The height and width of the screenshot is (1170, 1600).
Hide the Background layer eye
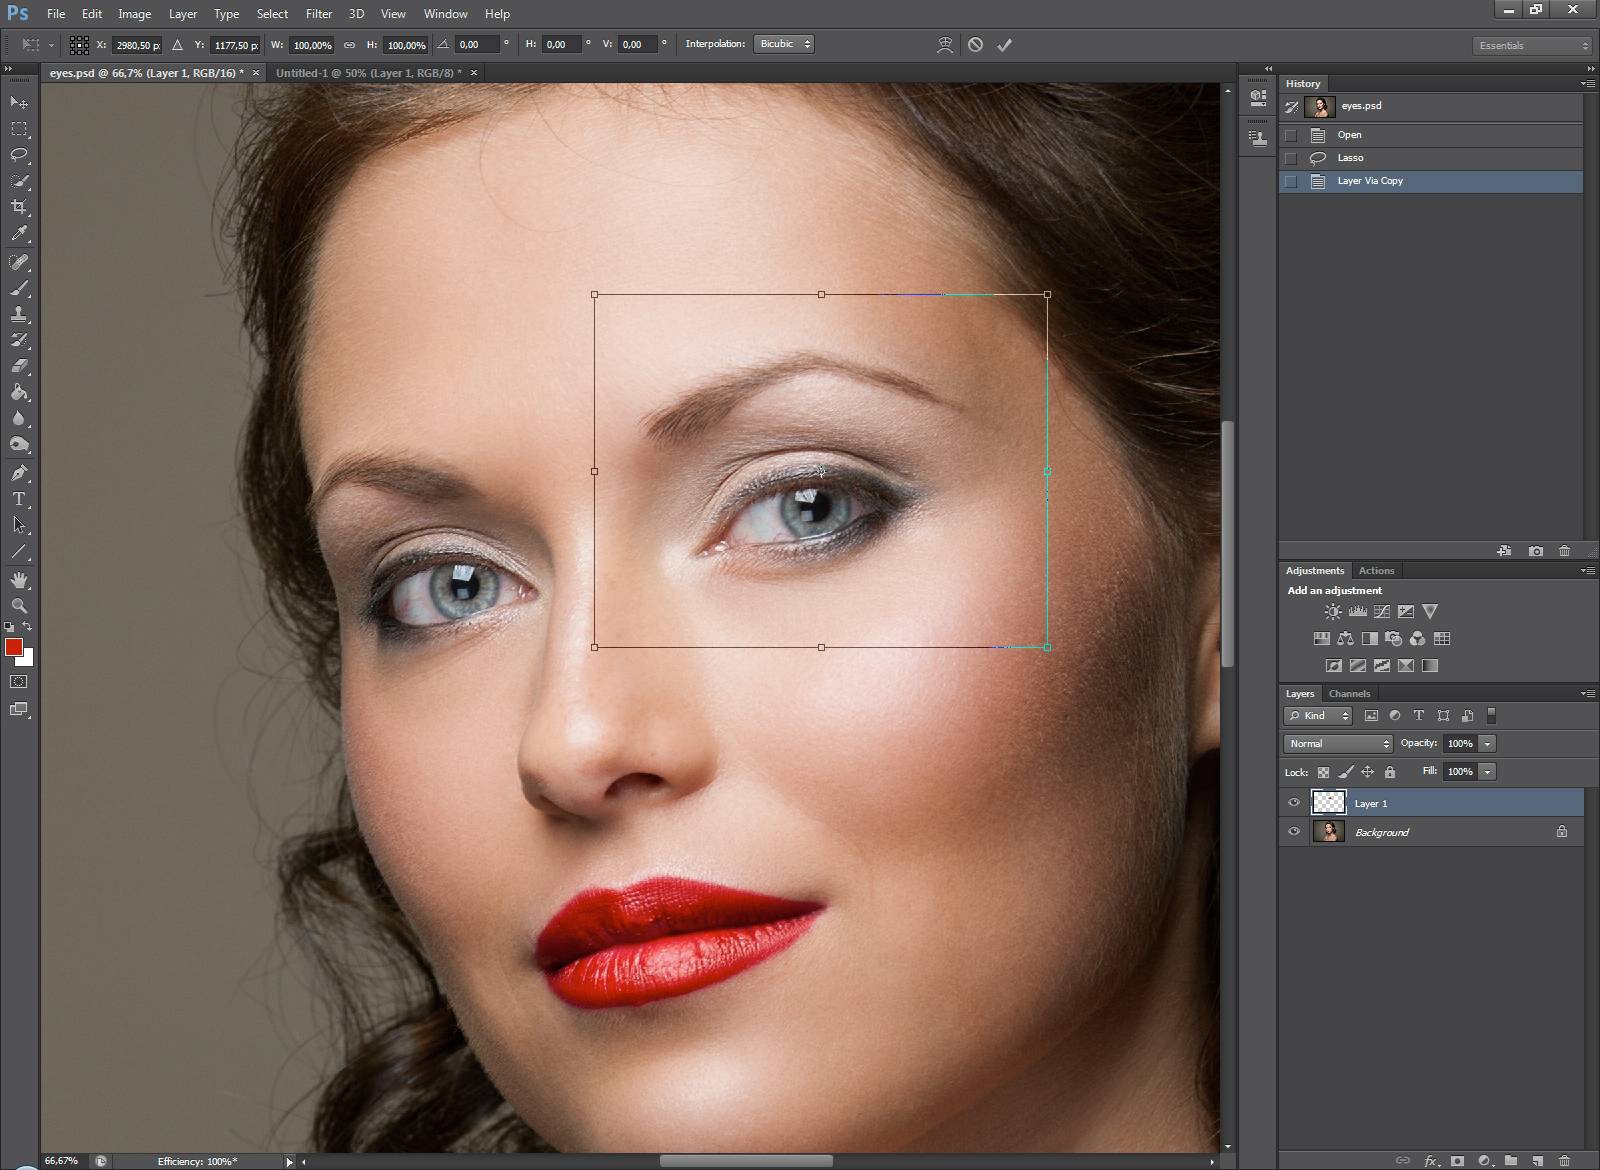tap(1294, 832)
